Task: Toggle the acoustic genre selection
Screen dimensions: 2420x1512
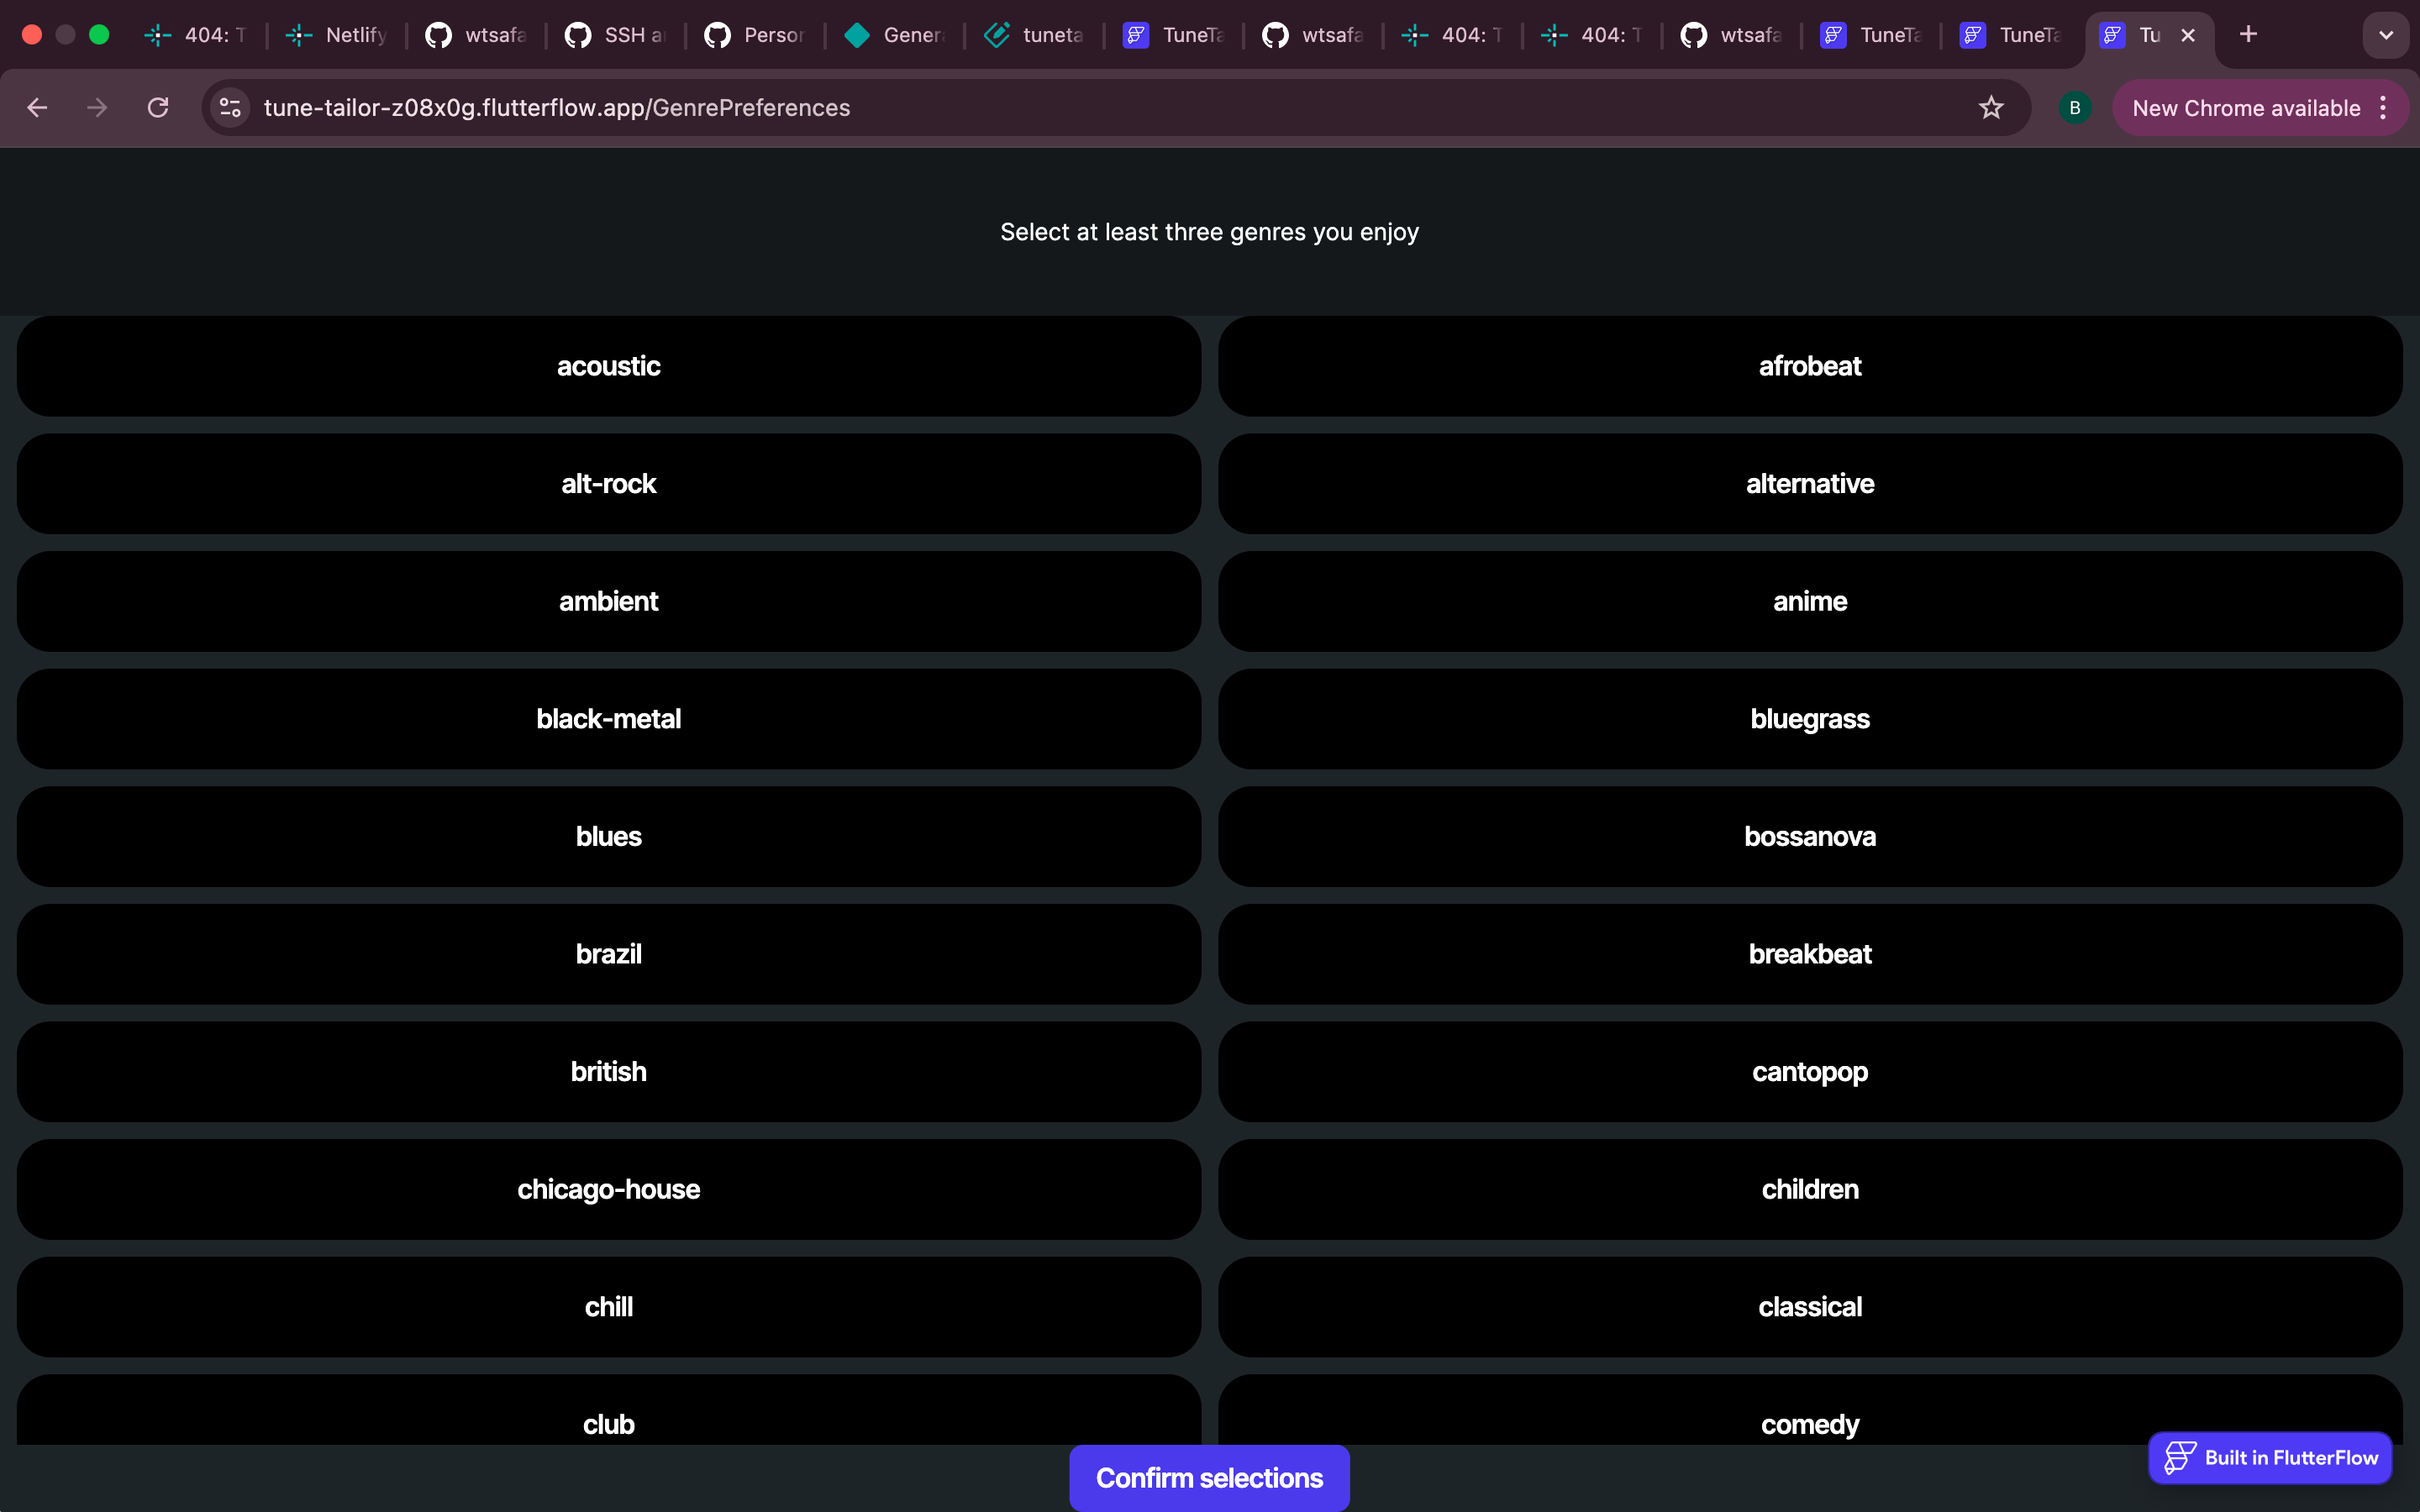Action: point(608,366)
